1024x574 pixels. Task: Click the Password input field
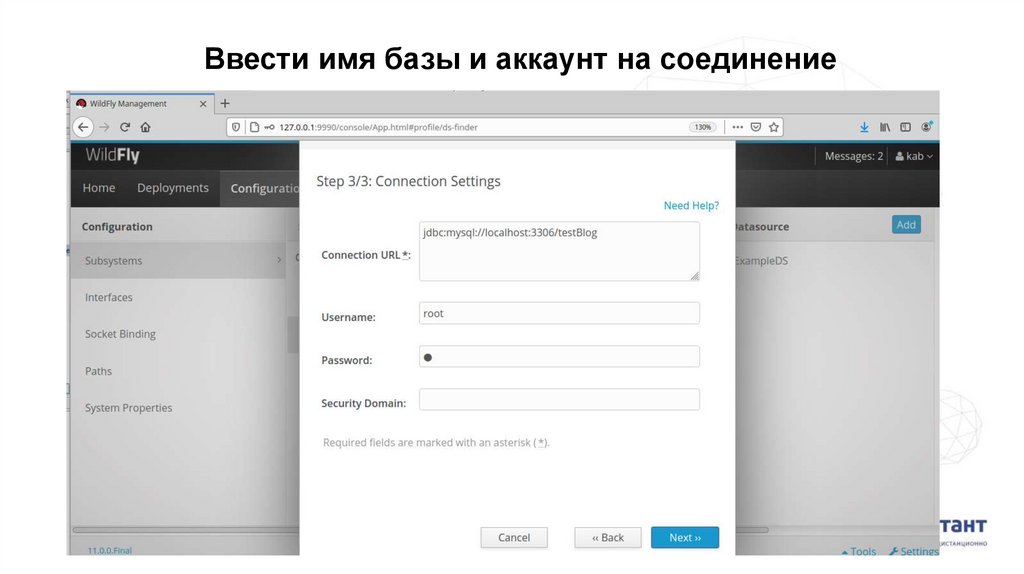point(559,357)
